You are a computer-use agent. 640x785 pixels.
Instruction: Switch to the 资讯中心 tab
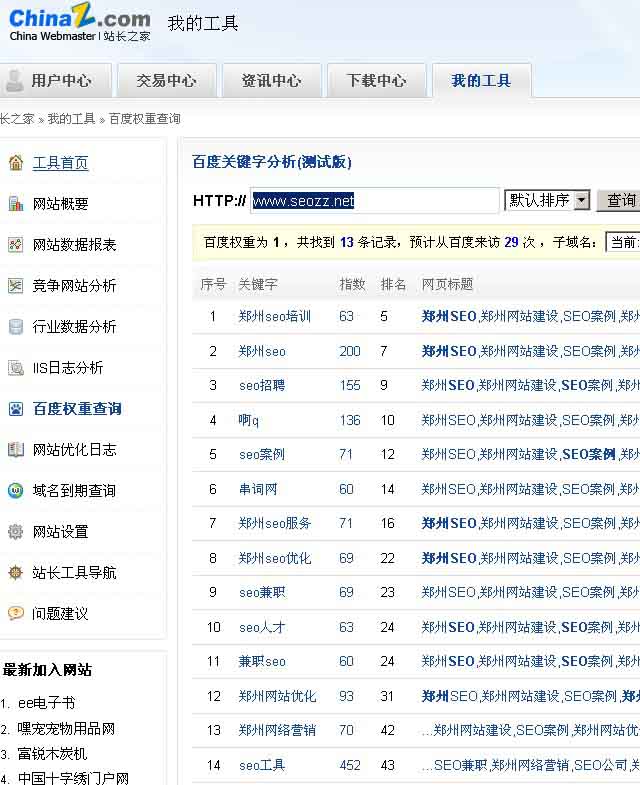[x=271, y=80]
